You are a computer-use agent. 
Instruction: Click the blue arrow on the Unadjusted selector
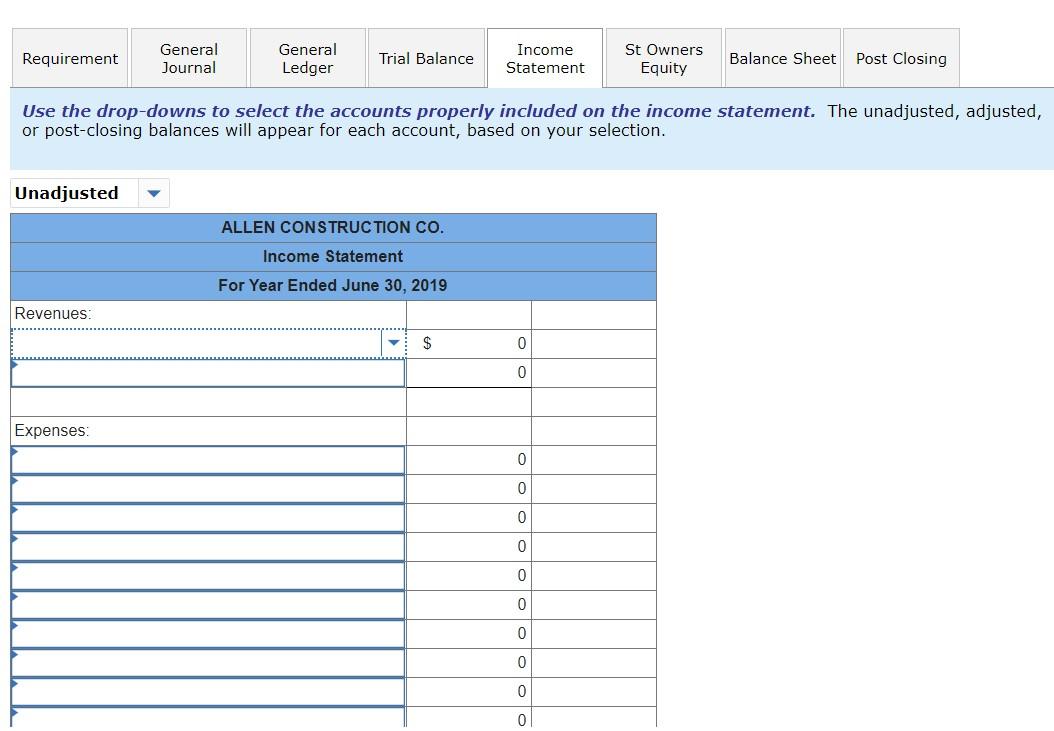pos(153,193)
